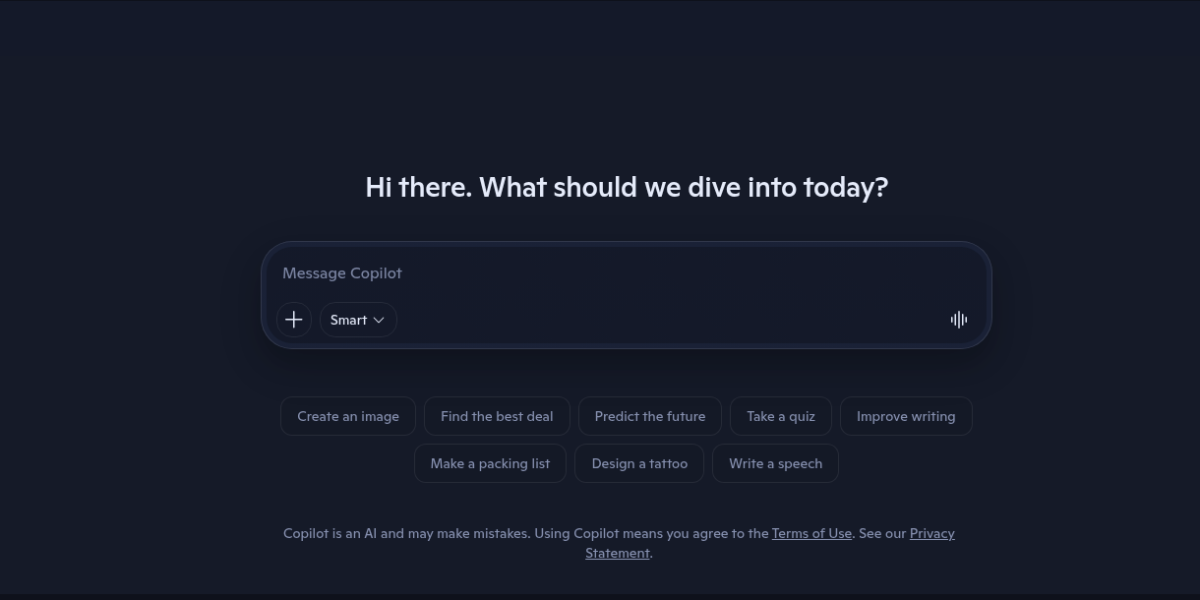1200x600 pixels.
Task: Select the Improve writing suggestion
Action: [x=906, y=416]
